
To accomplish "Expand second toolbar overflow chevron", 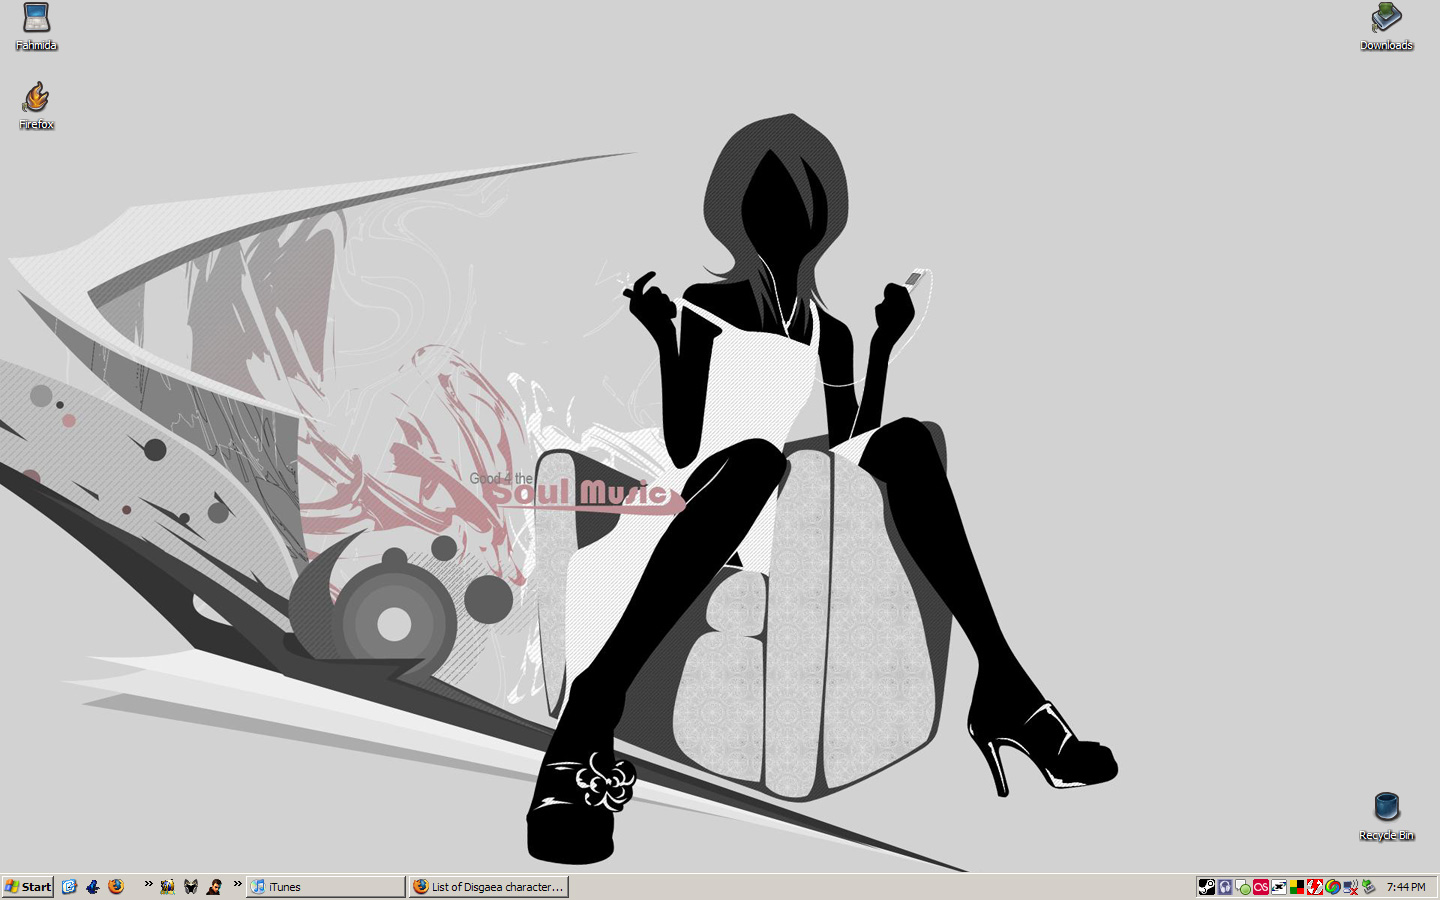I will pos(237,884).
